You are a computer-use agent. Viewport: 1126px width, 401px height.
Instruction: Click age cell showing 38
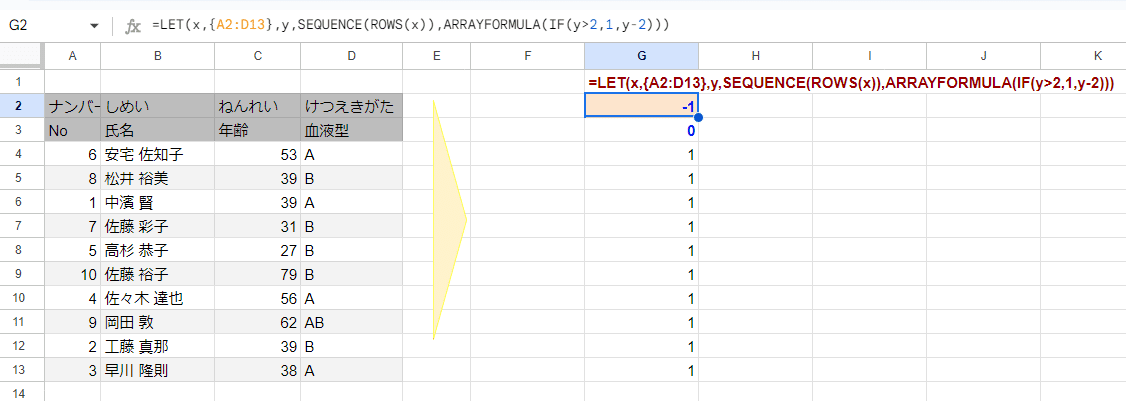coord(257,371)
